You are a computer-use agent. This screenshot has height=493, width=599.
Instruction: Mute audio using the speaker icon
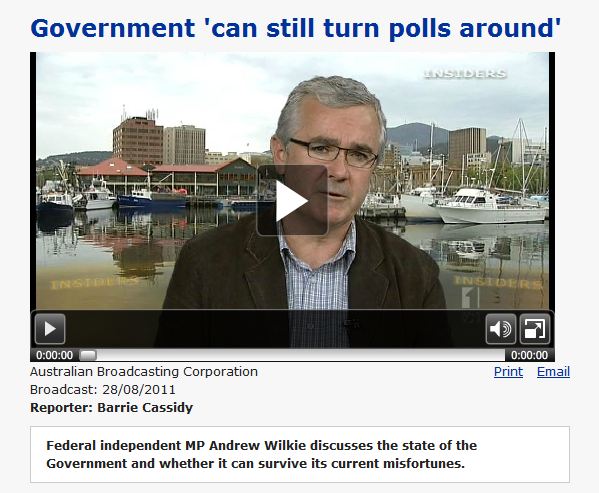pos(500,329)
